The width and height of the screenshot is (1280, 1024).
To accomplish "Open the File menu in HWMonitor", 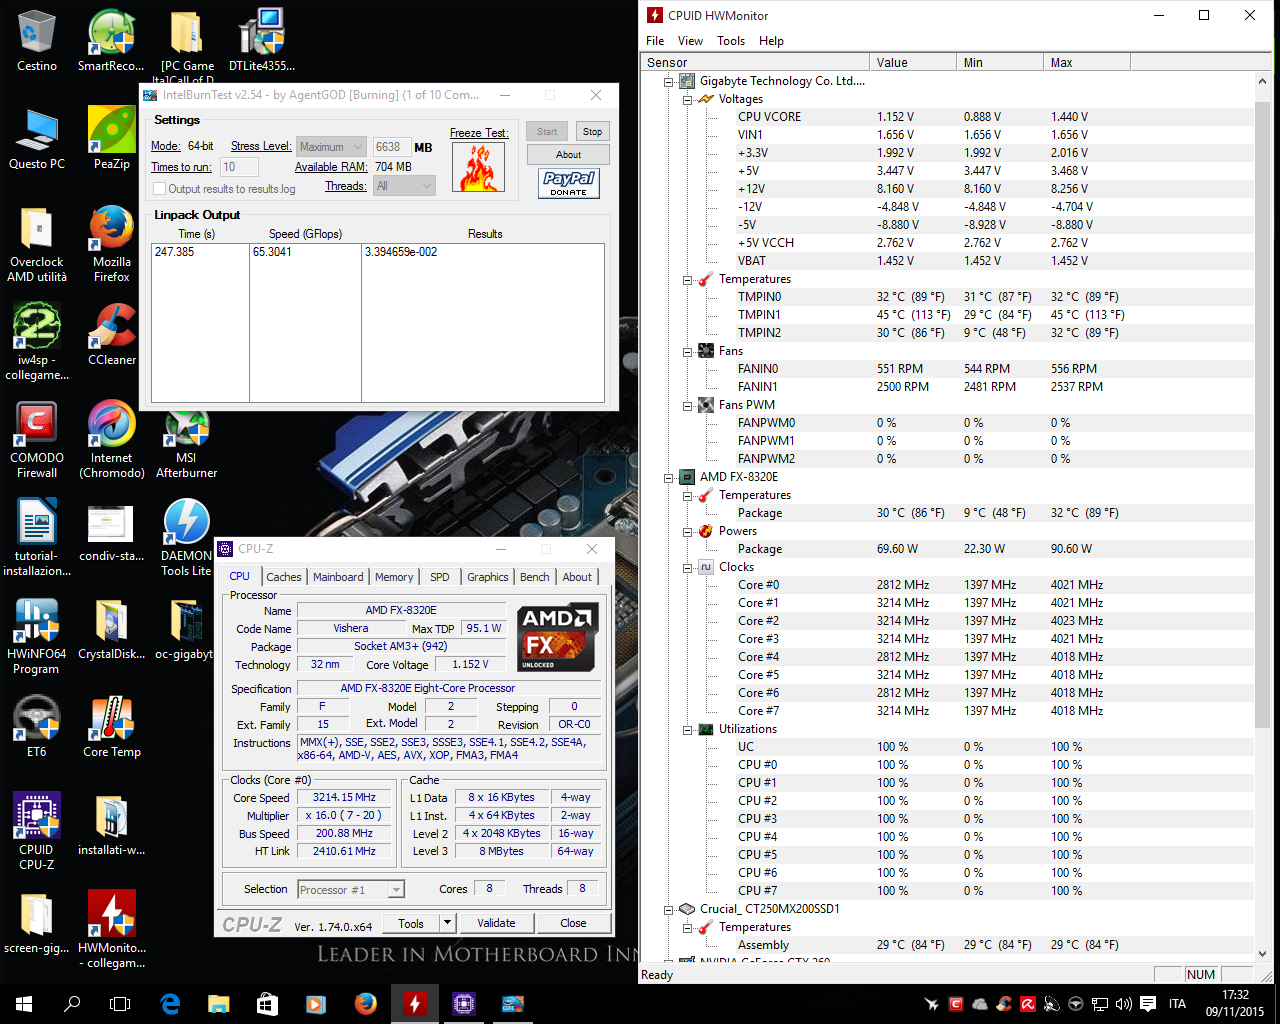I will click(655, 41).
